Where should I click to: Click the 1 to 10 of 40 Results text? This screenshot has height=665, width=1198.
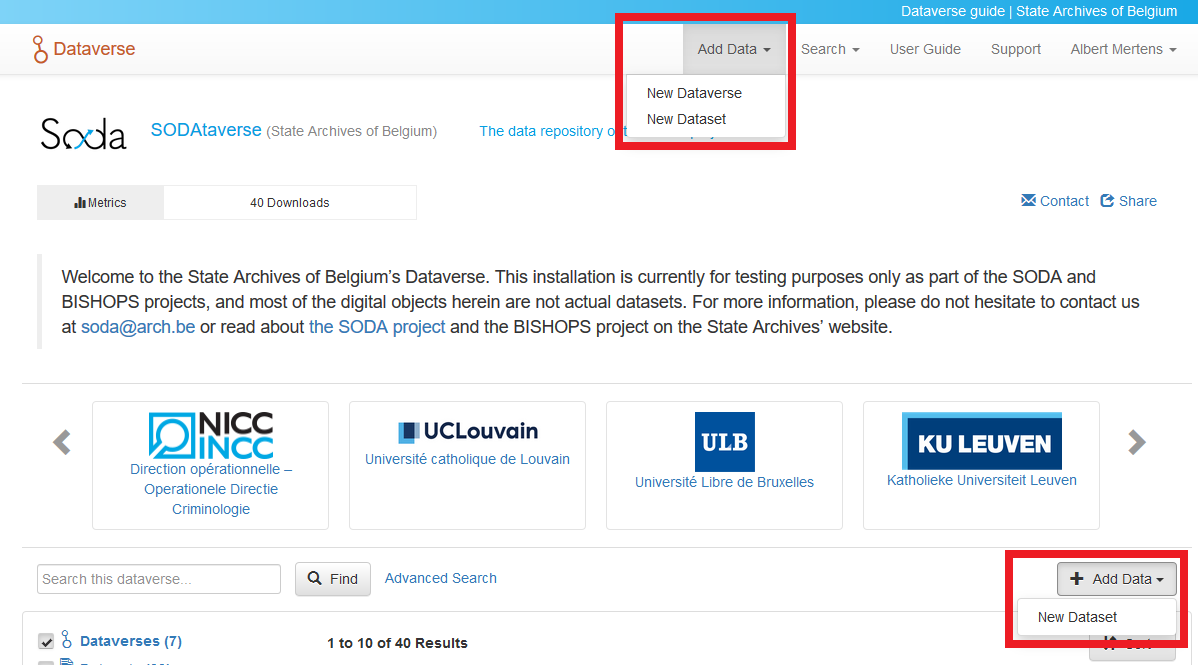tap(397, 643)
